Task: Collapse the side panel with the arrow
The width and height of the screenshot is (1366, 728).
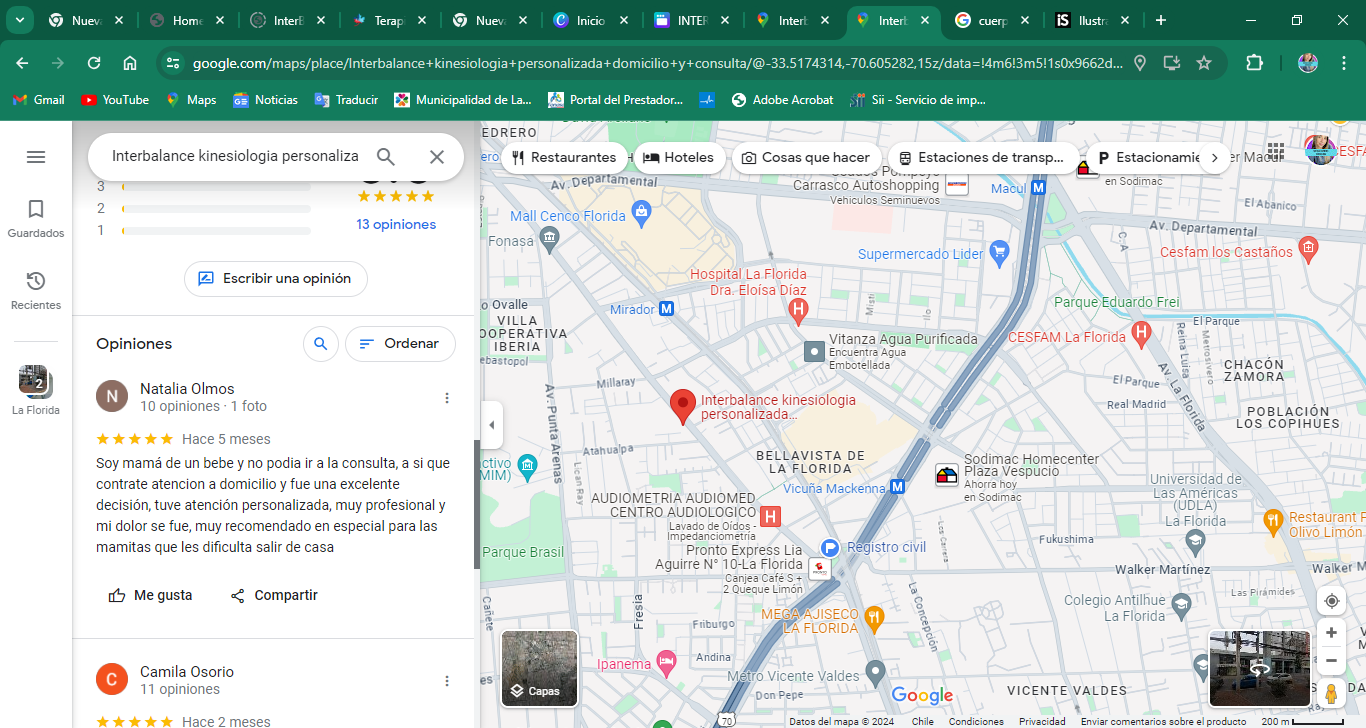Action: point(491,425)
